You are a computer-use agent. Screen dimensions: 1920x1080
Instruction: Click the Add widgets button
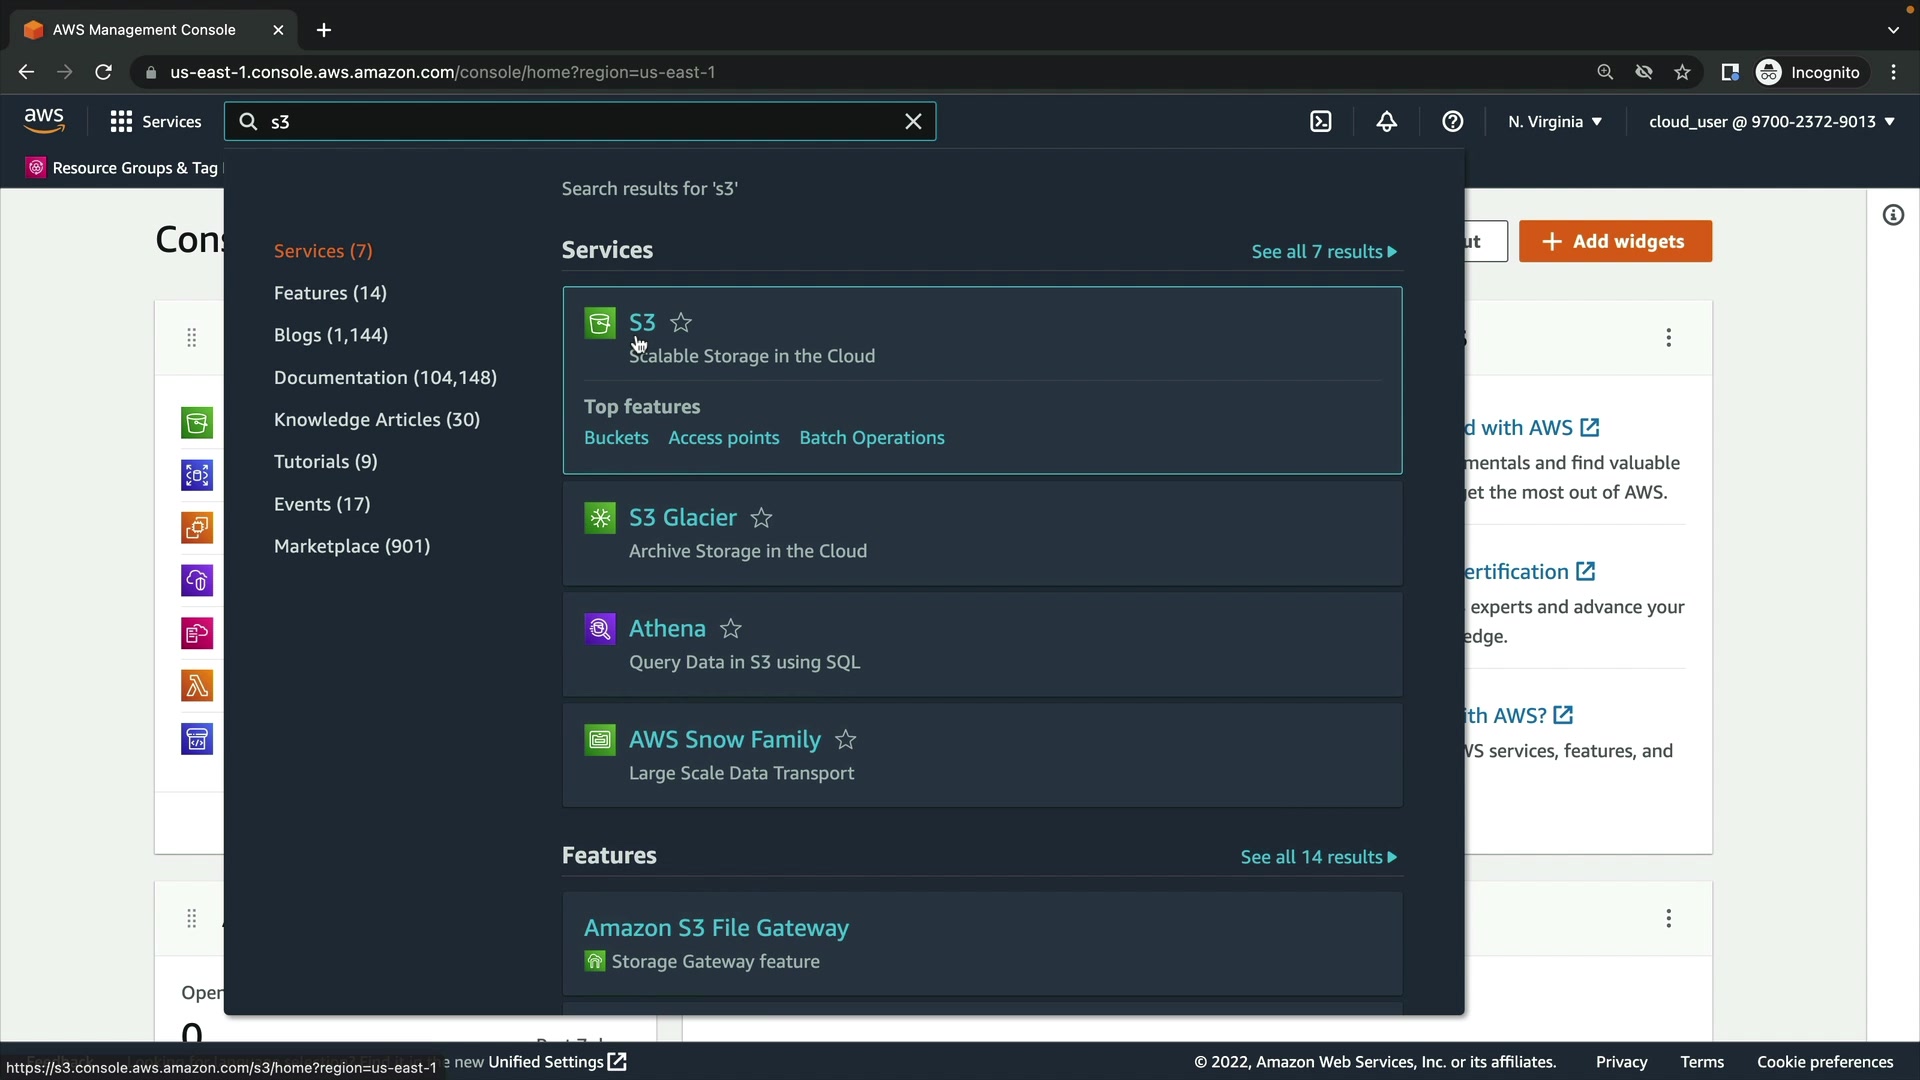(1615, 242)
